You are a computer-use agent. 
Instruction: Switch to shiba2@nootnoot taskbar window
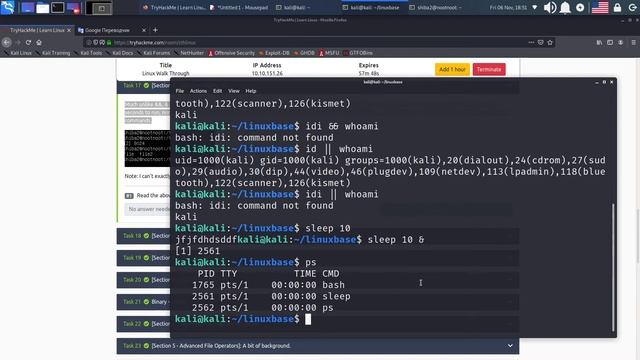436,7
